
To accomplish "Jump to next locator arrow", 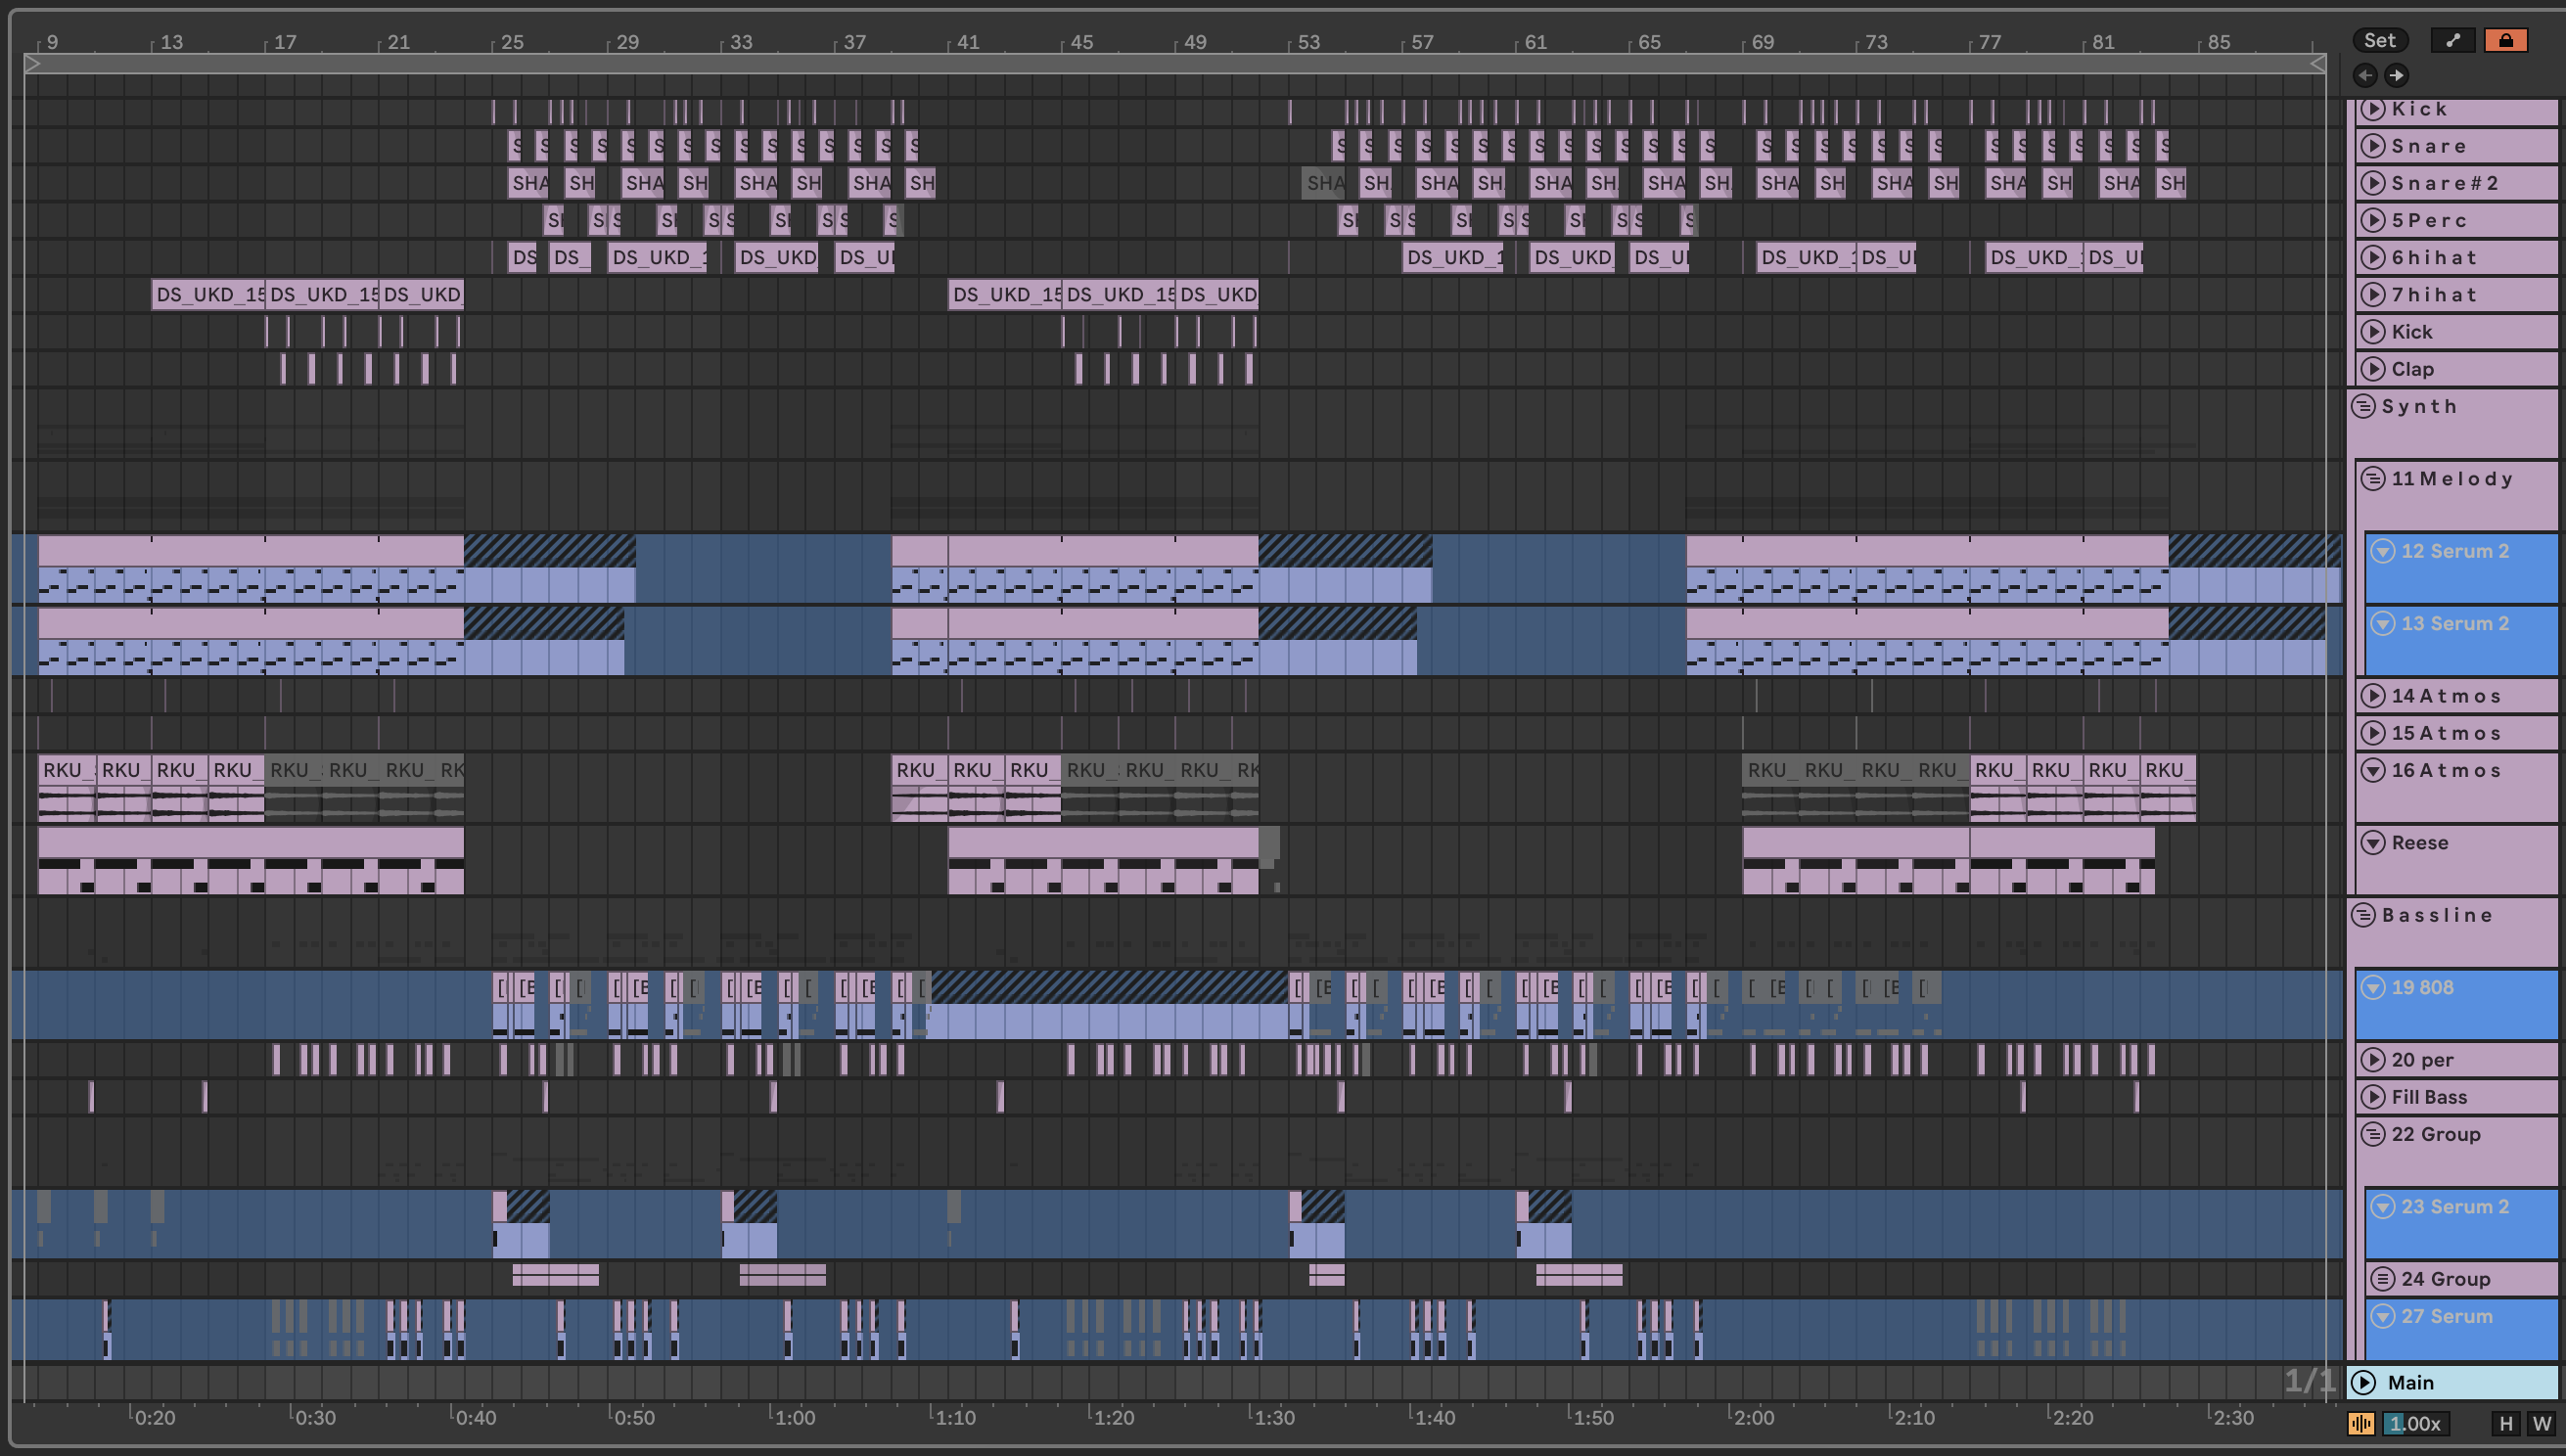I will (2397, 75).
